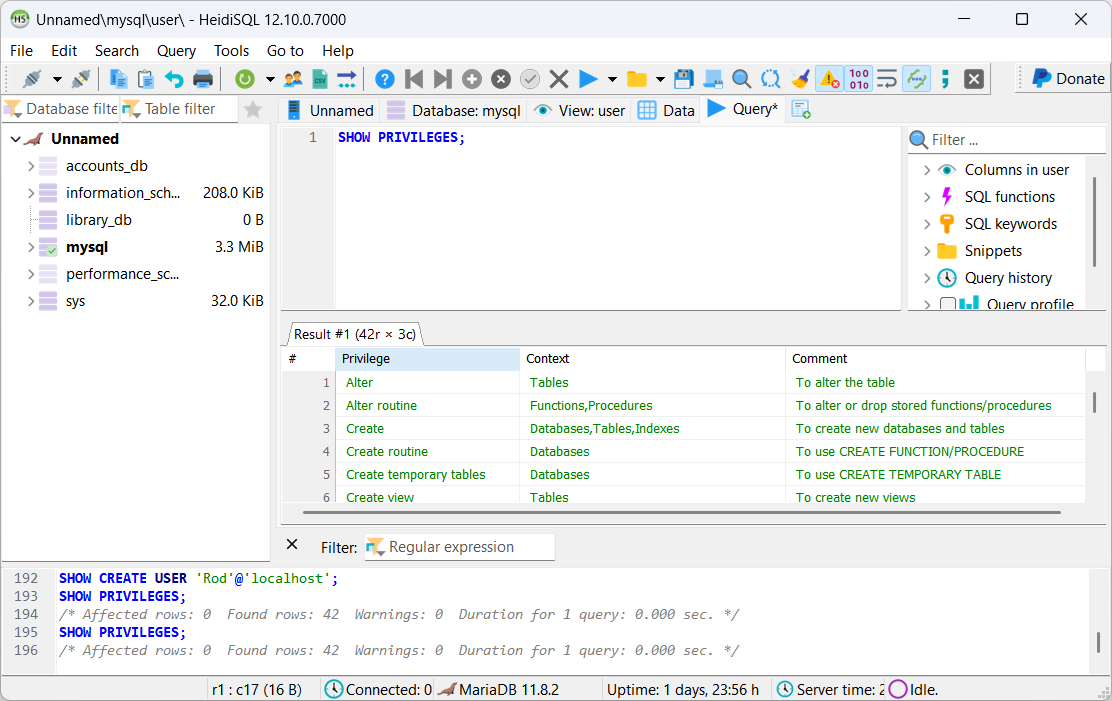The height and width of the screenshot is (701, 1112).
Task: Click the print icon in toolbar
Action: coord(203,79)
